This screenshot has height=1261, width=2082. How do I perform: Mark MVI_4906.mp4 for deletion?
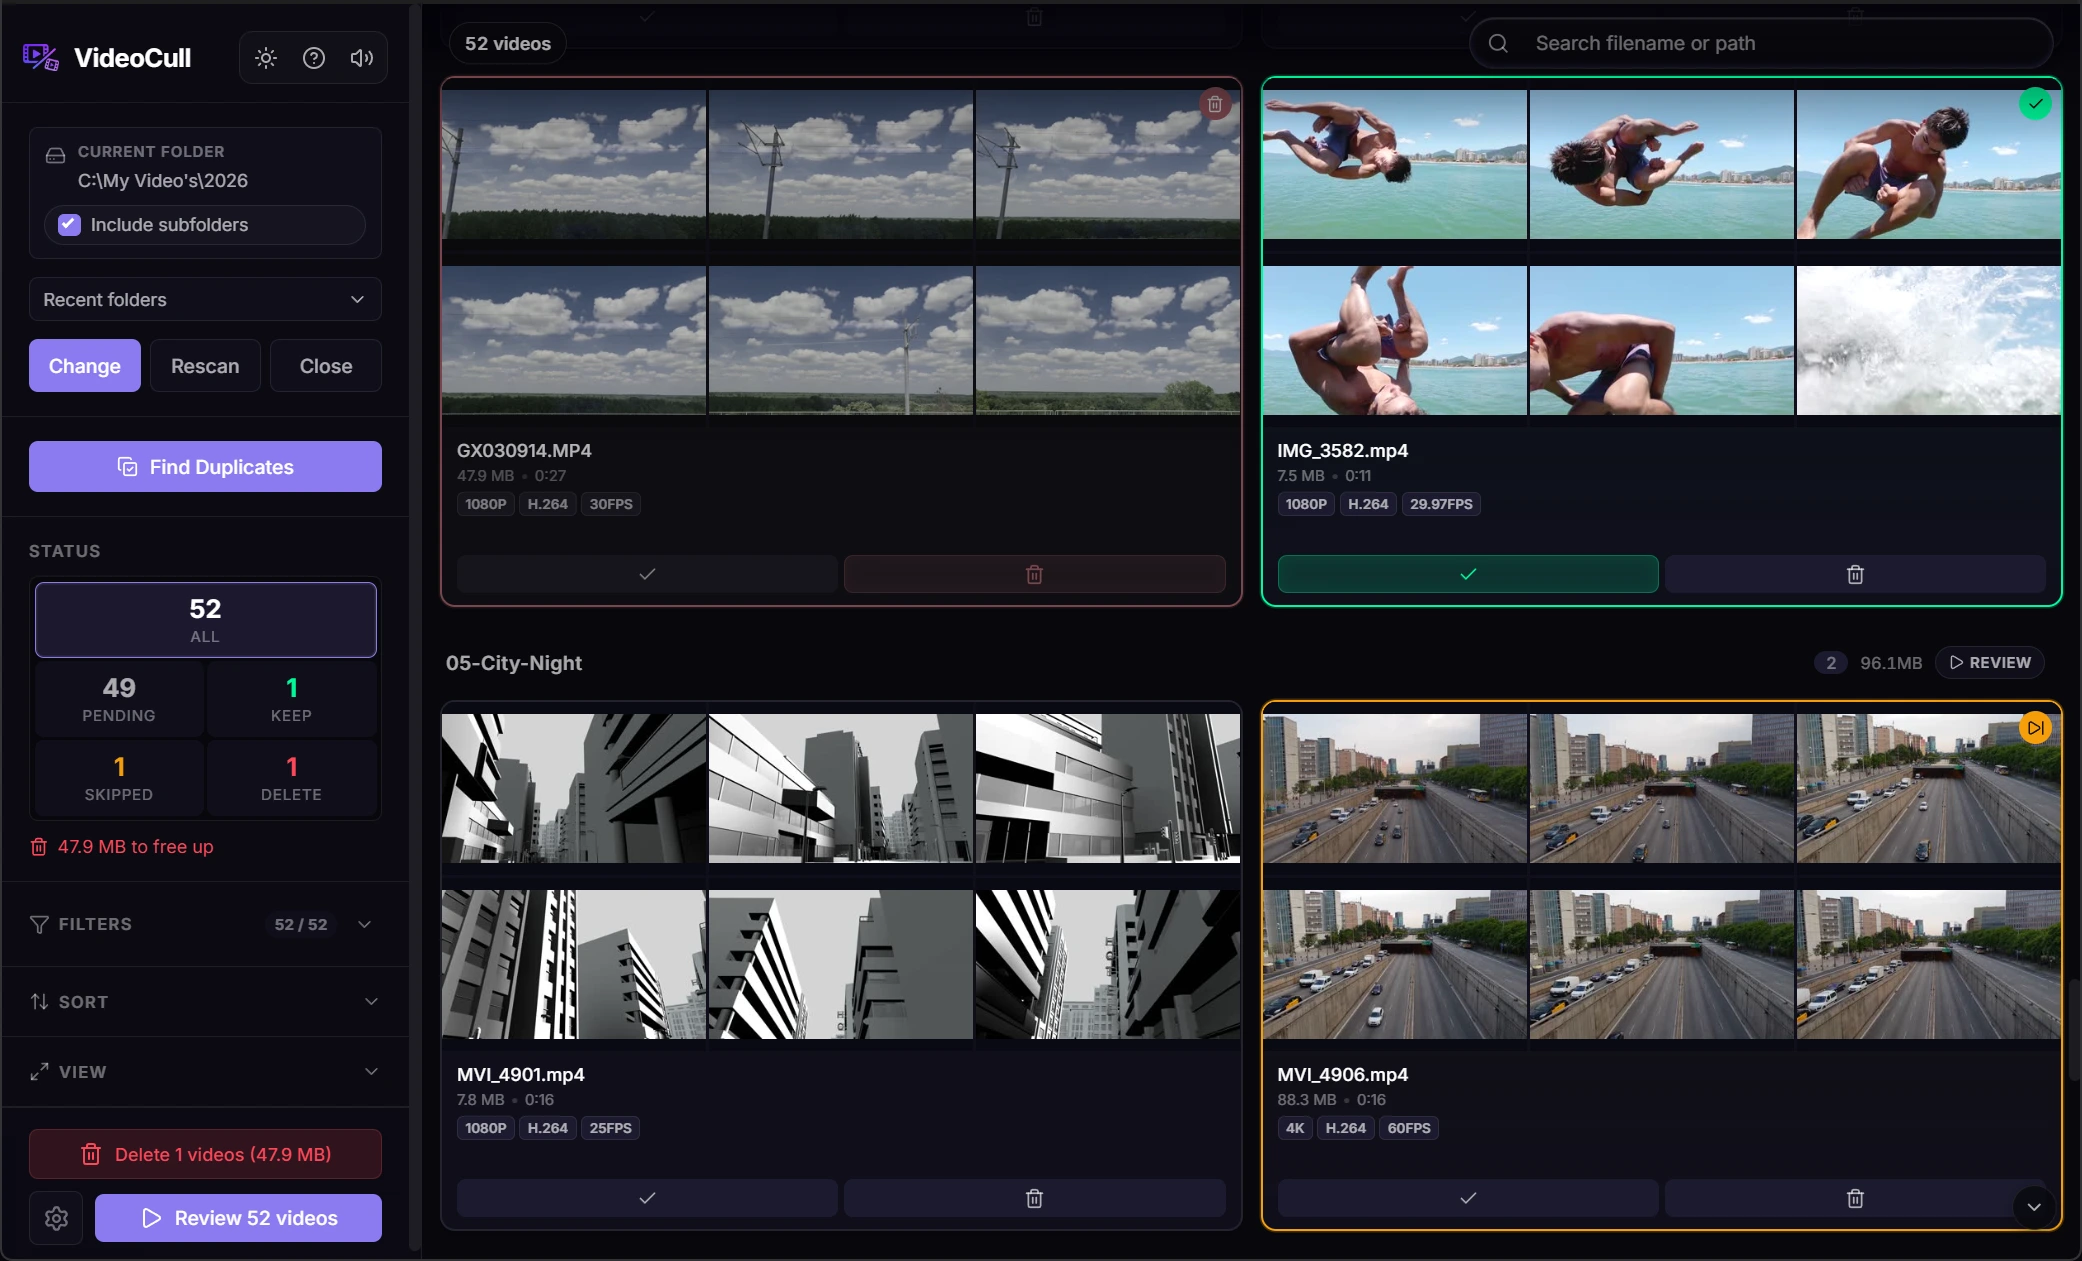[x=1855, y=1198]
